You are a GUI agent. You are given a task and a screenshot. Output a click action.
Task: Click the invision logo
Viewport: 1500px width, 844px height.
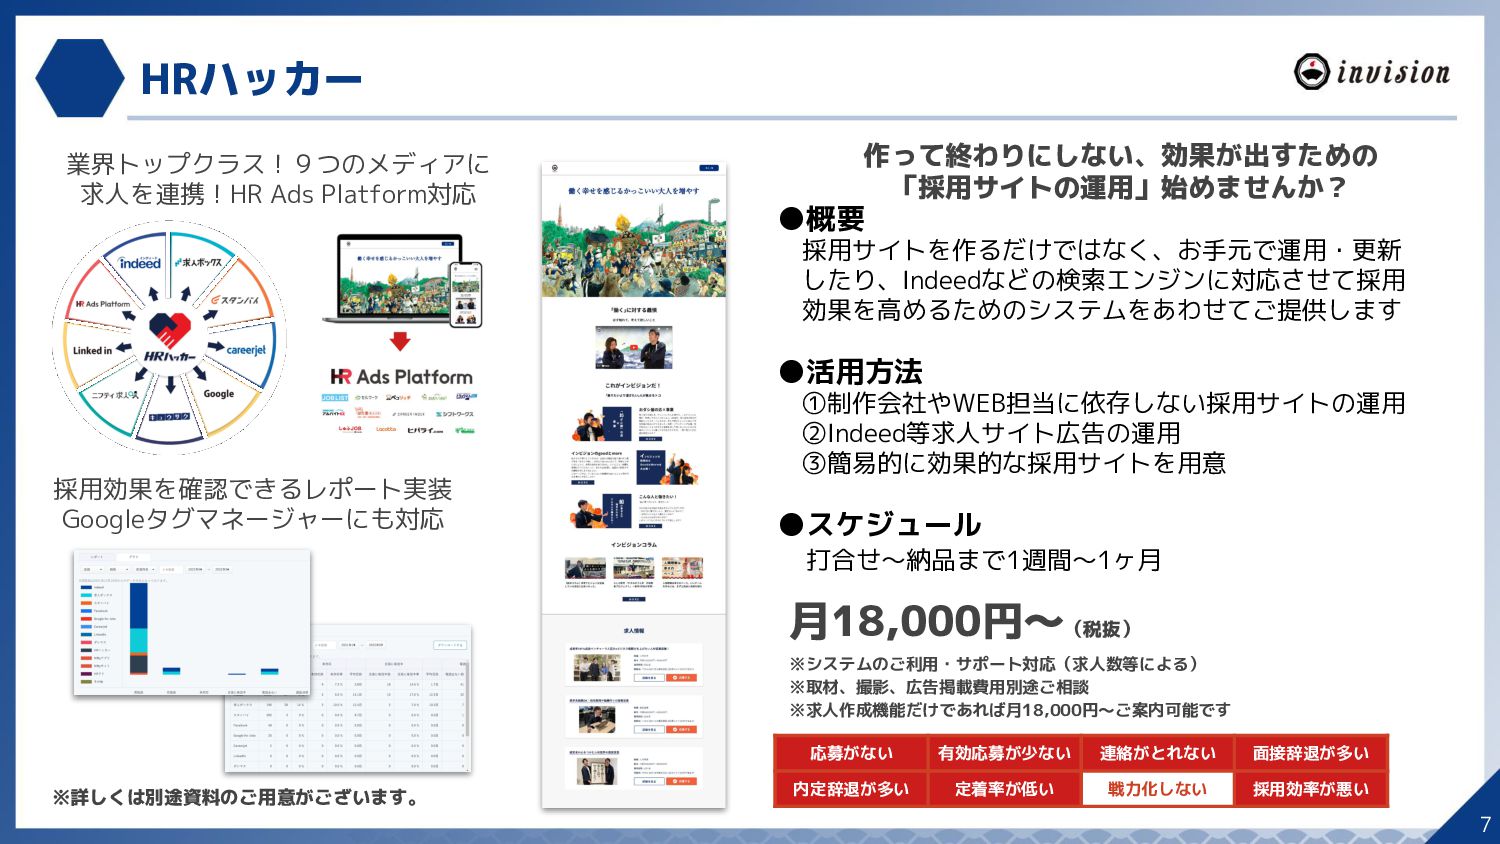1372,72
